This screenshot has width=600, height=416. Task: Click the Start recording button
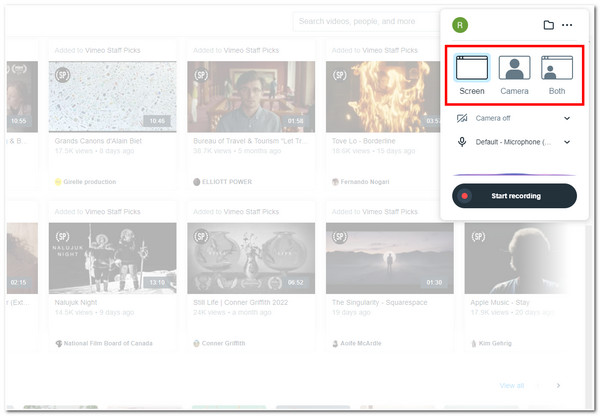(x=514, y=196)
